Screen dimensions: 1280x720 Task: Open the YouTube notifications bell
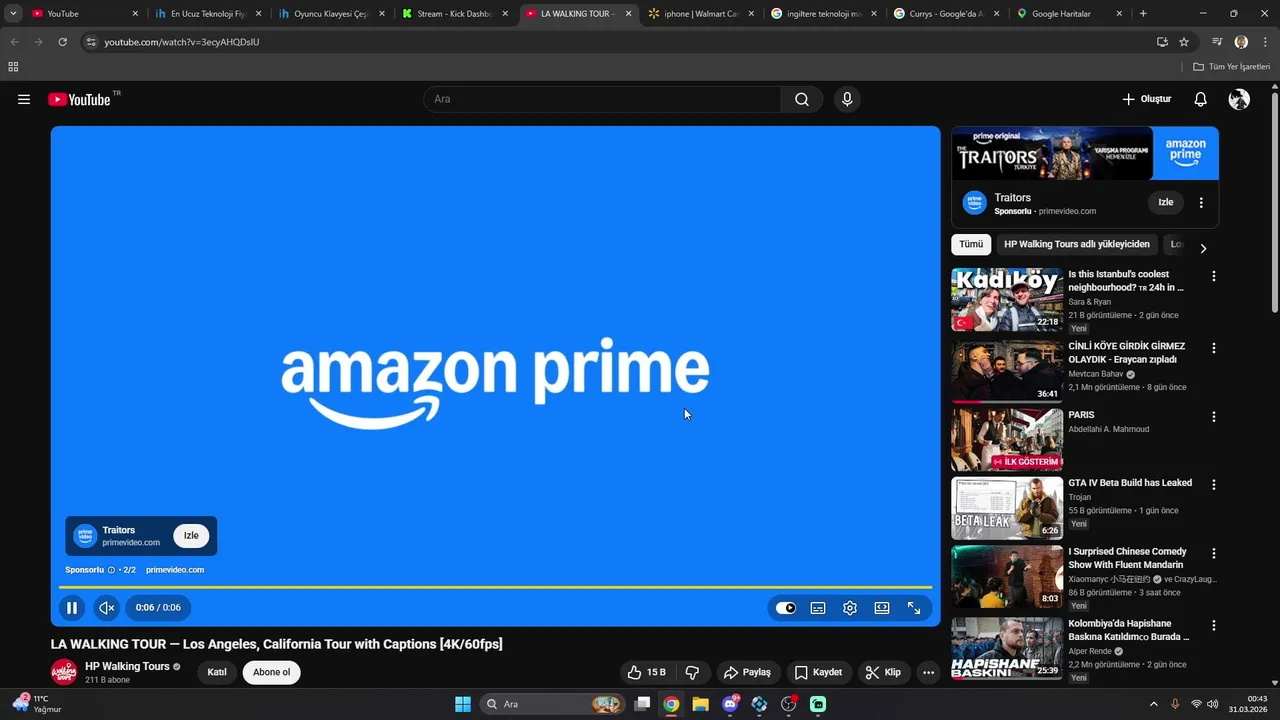coord(1200,99)
